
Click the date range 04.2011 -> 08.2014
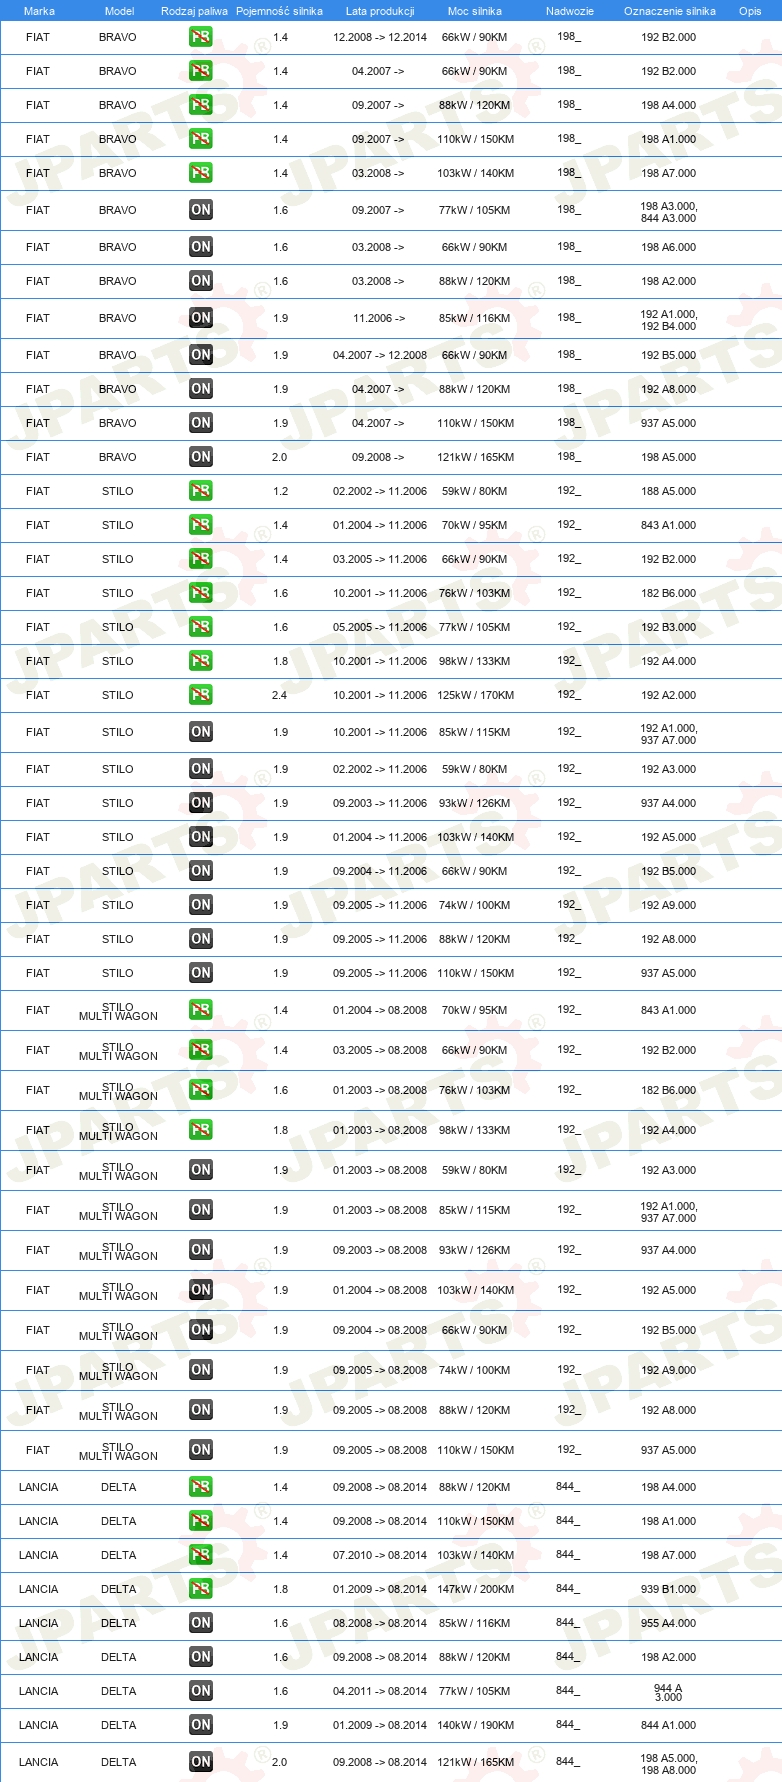(x=380, y=1691)
